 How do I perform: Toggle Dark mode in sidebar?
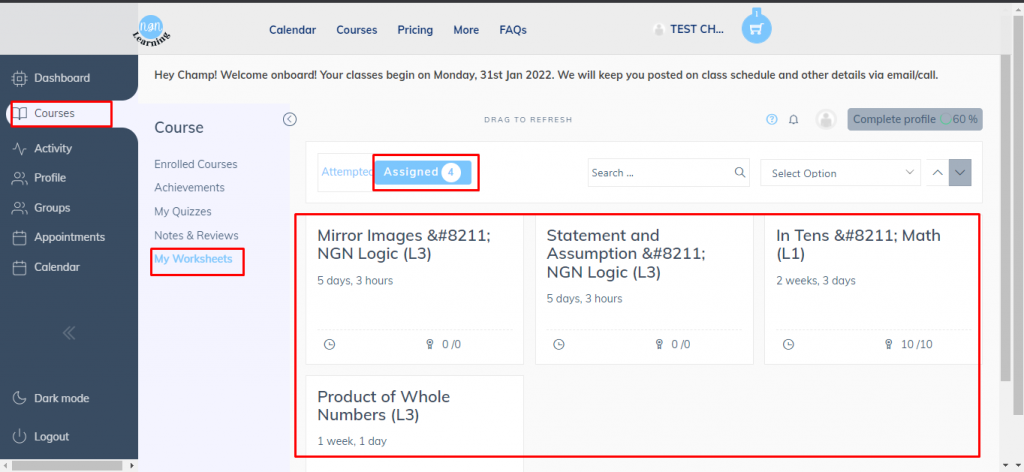(61, 398)
